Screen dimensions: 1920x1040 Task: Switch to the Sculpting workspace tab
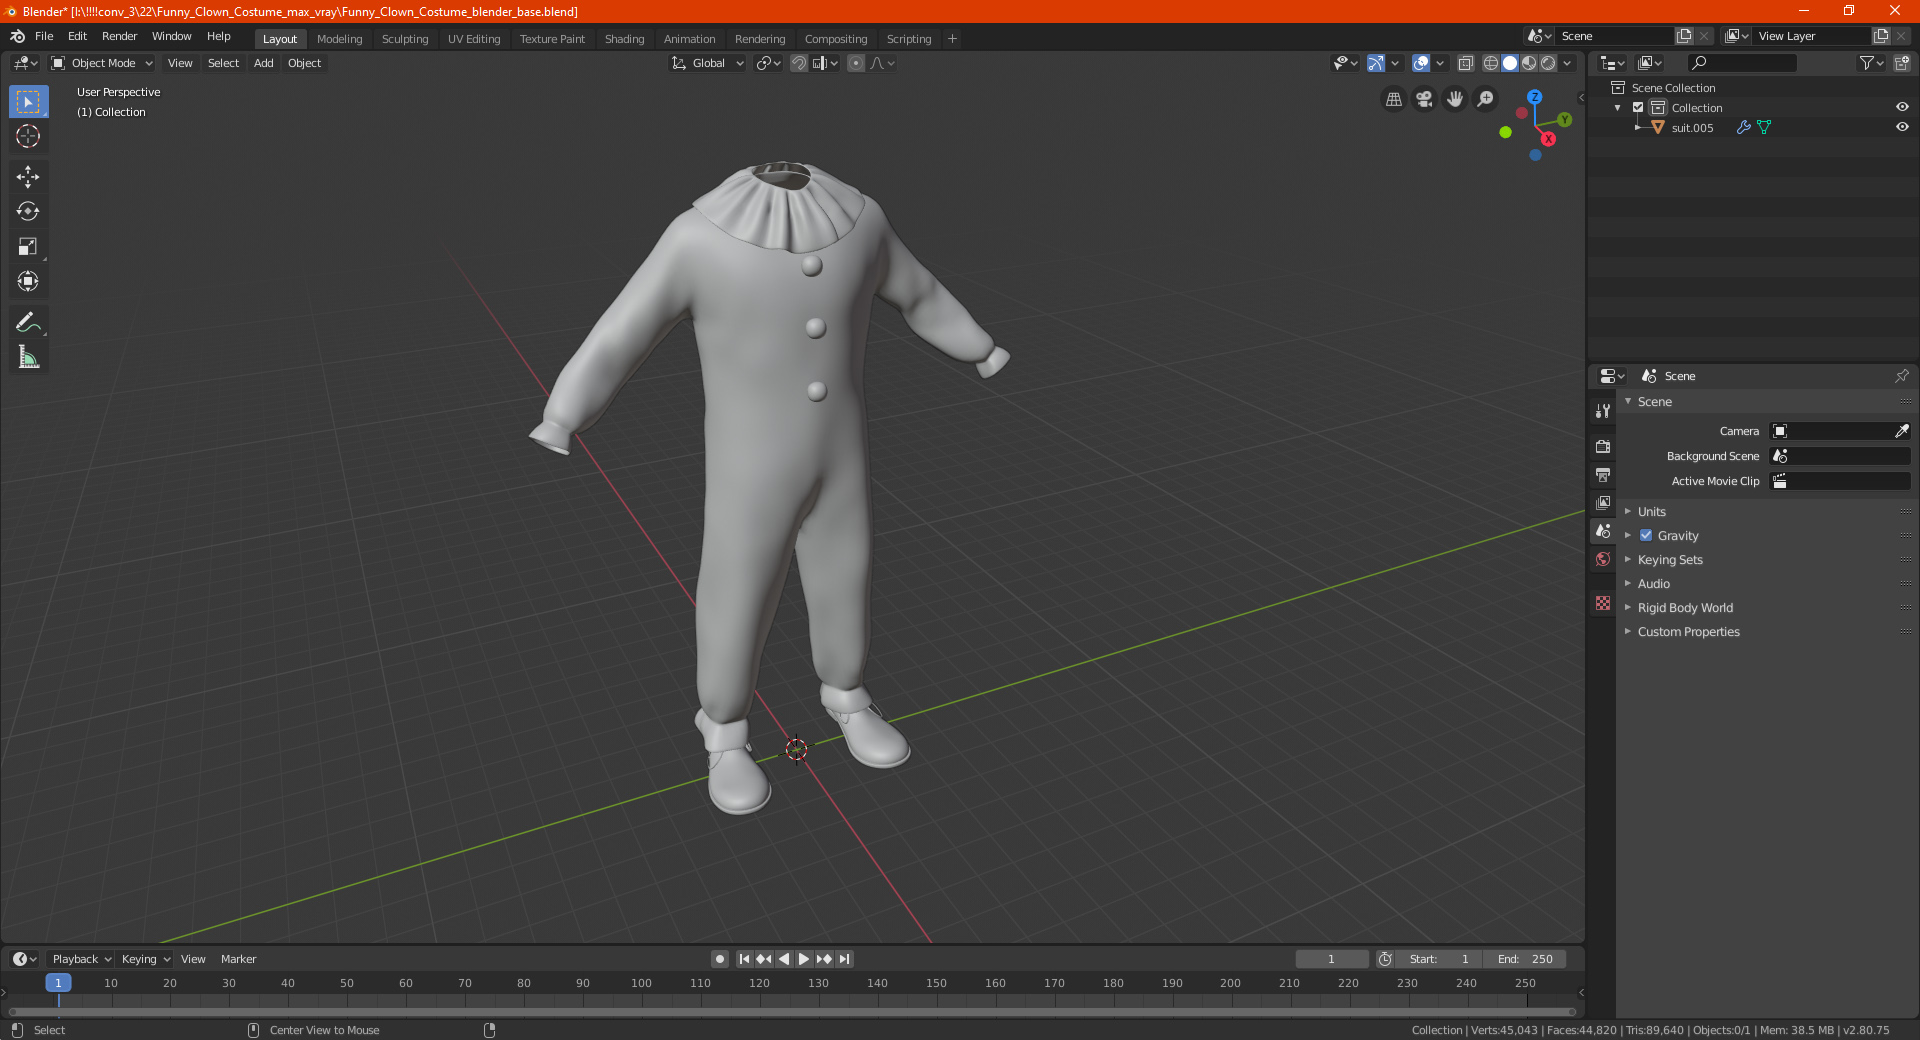(x=405, y=39)
